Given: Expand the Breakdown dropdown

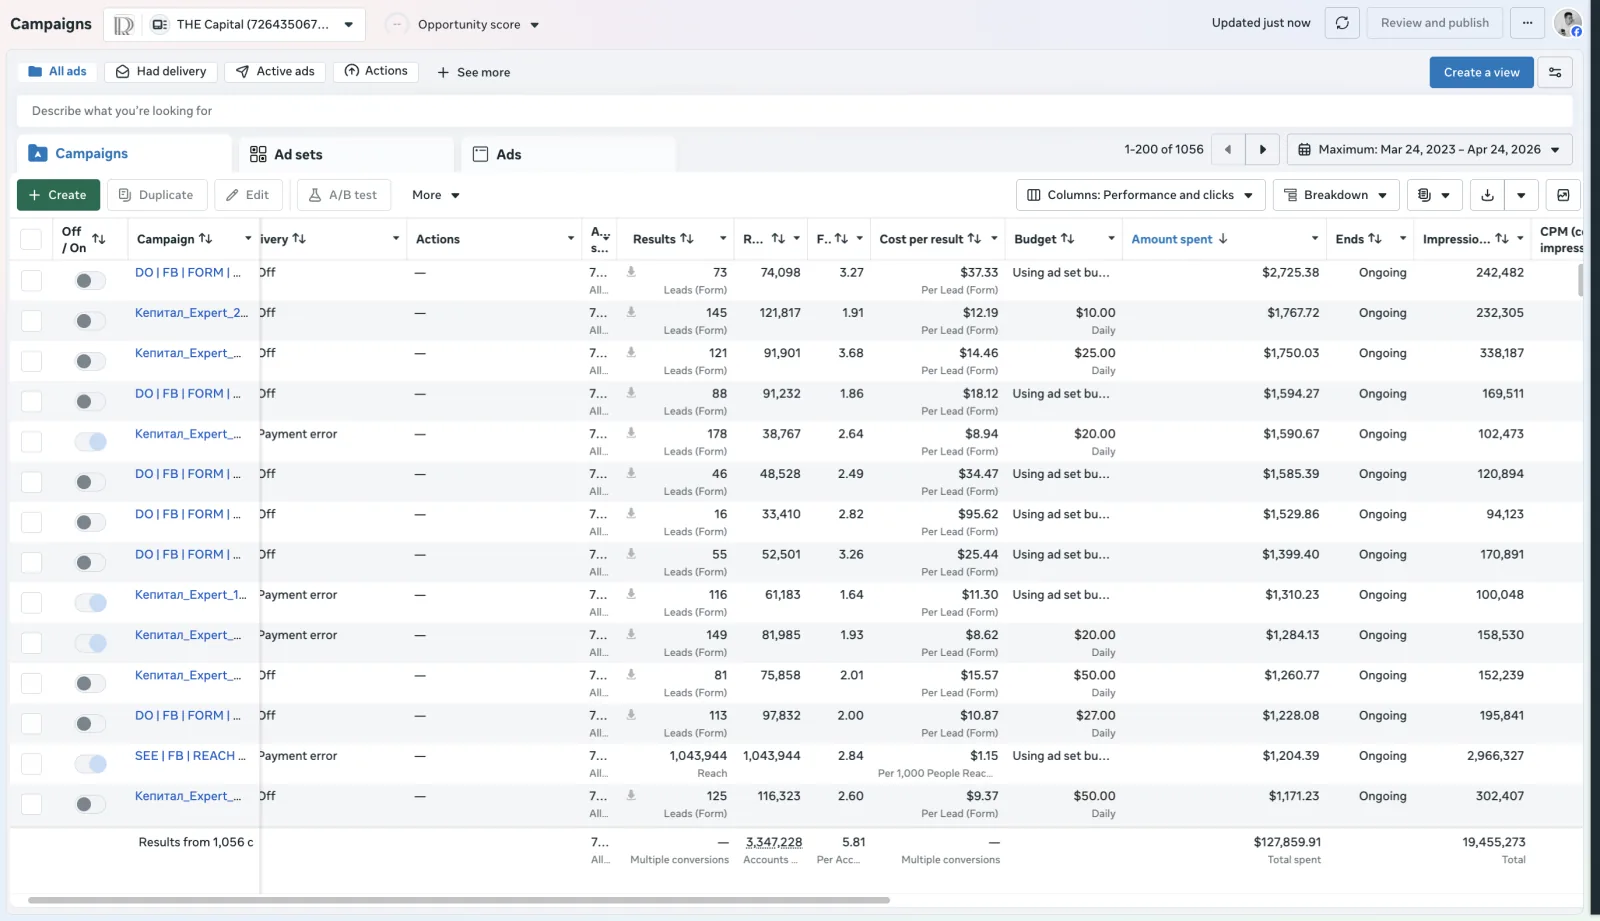Looking at the screenshot, I should click(1335, 195).
